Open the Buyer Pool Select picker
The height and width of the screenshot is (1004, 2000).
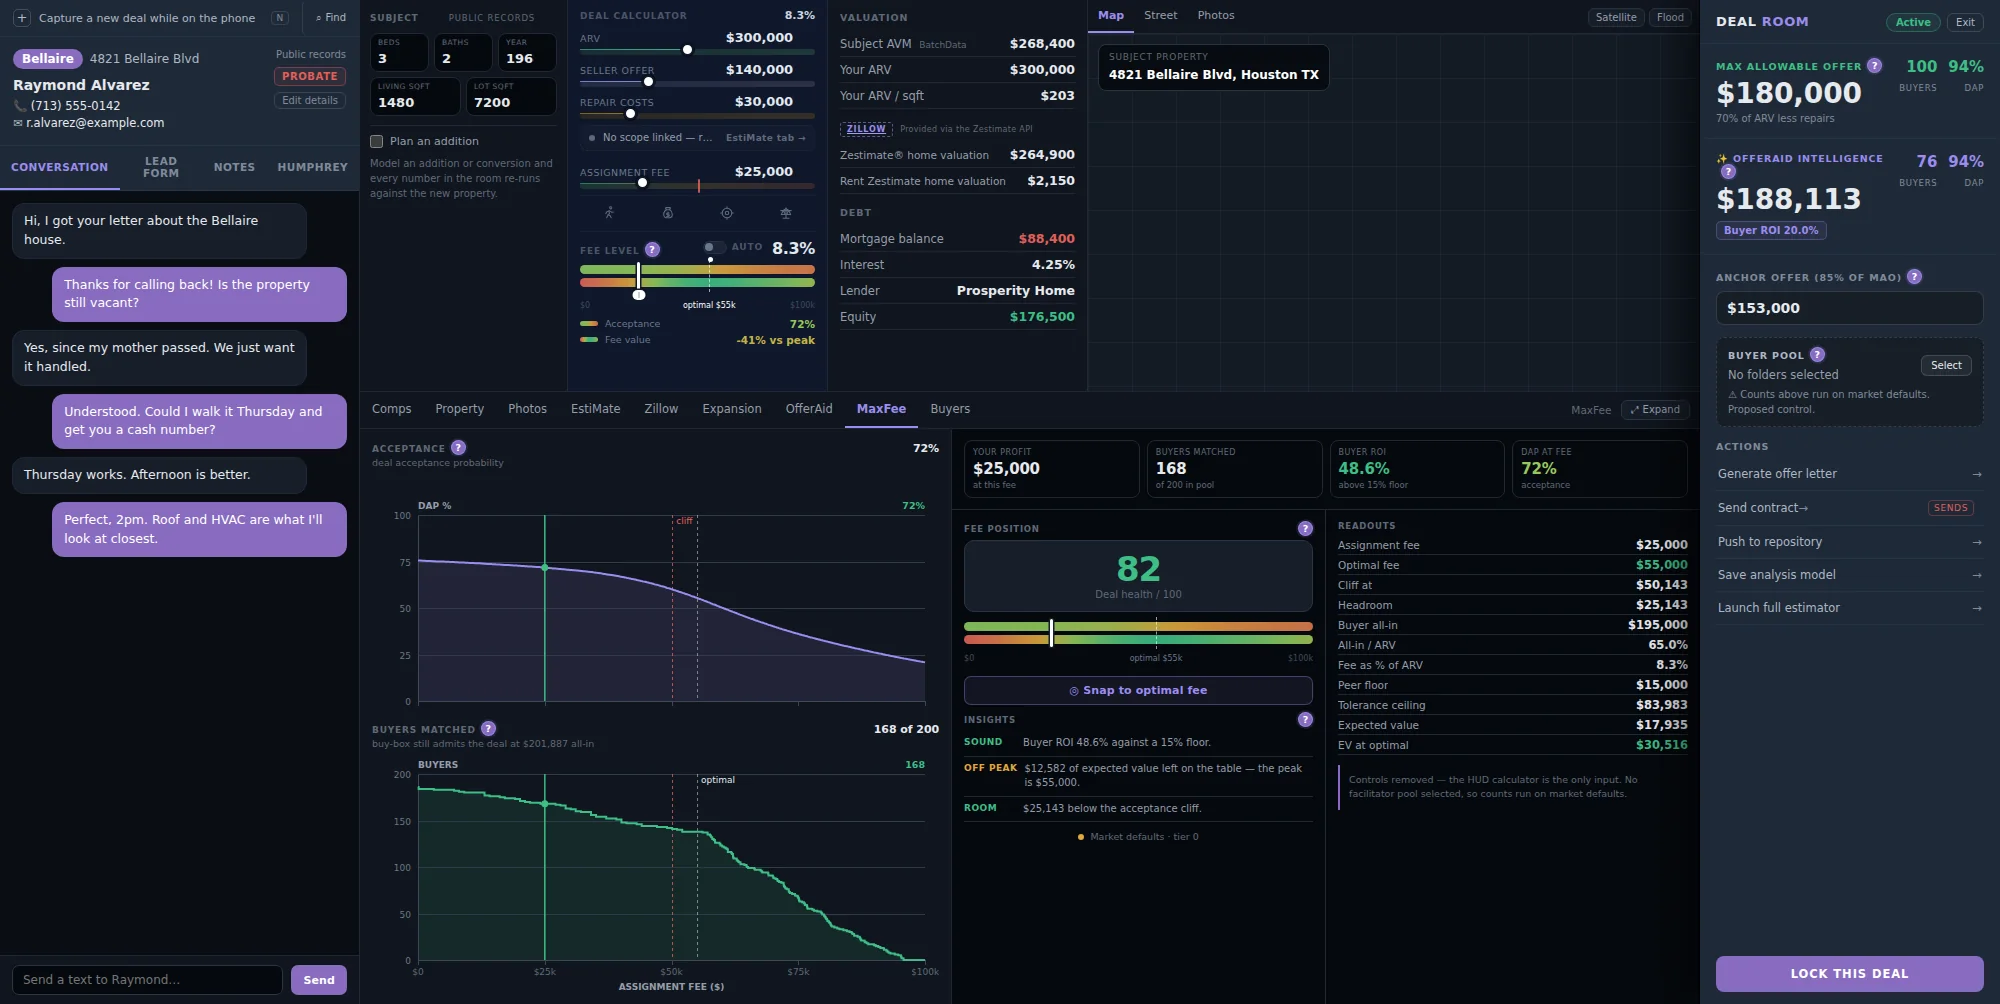coord(1946,366)
